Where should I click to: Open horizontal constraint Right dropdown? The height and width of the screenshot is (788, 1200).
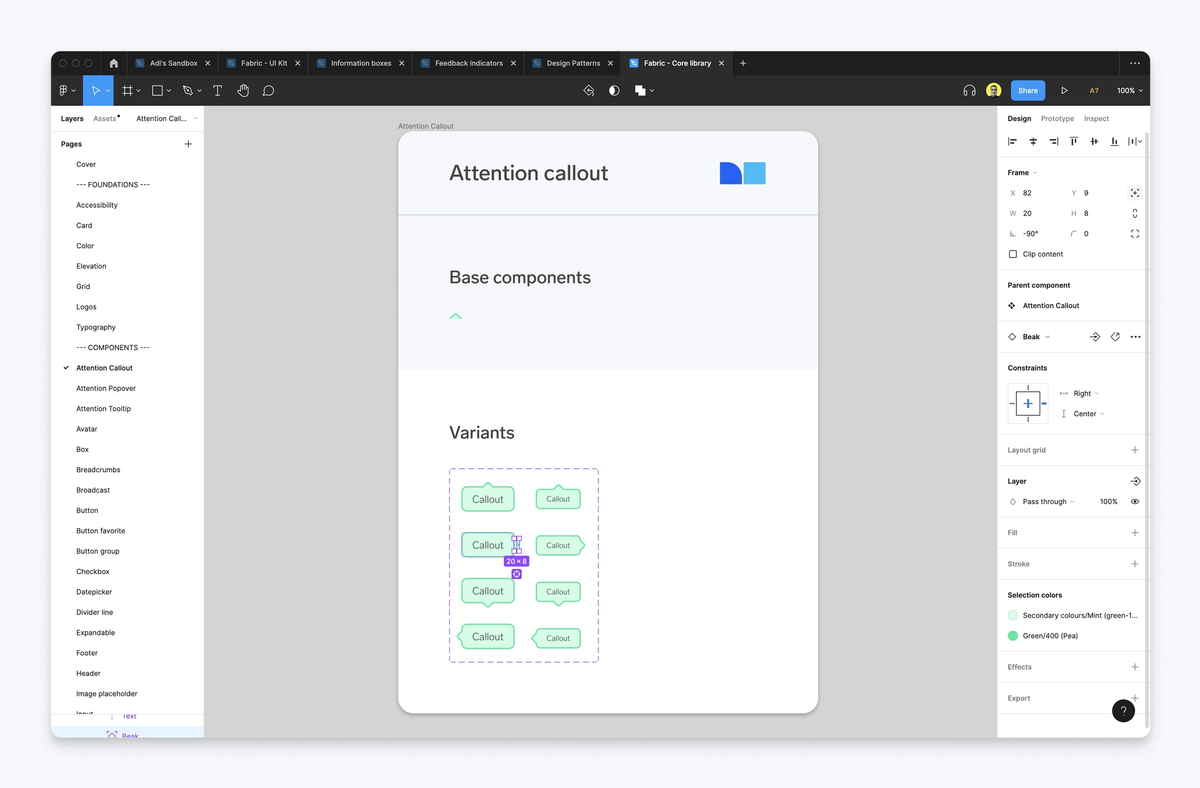[1086, 394]
